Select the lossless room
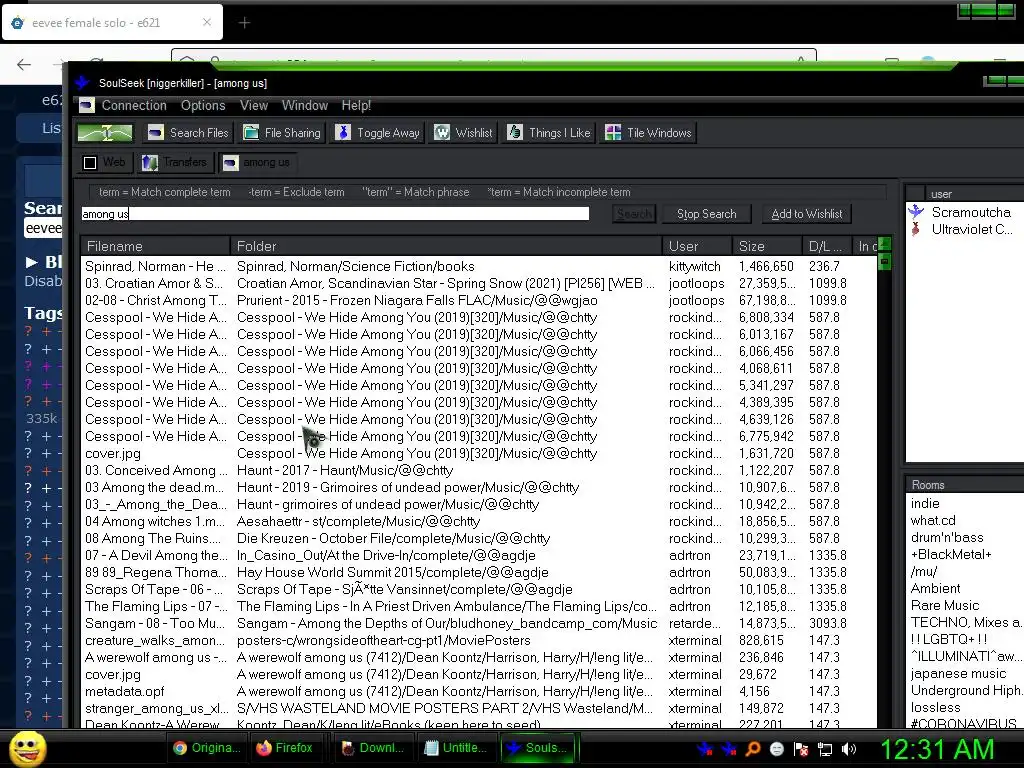The height and width of the screenshot is (768, 1024). [x=935, y=707]
